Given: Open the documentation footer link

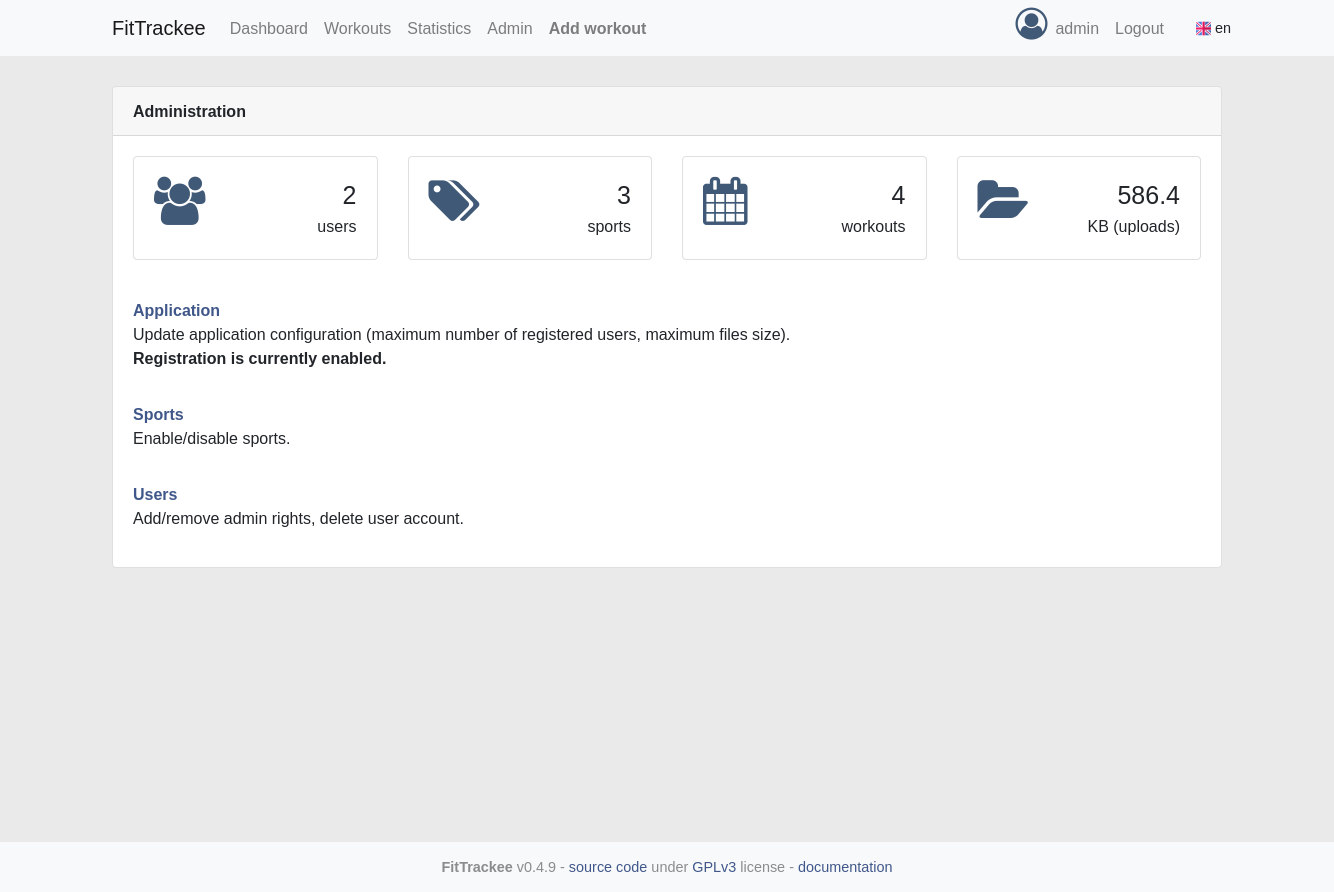Looking at the screenshot, I should pyautogui.click(x=845, y=867).
